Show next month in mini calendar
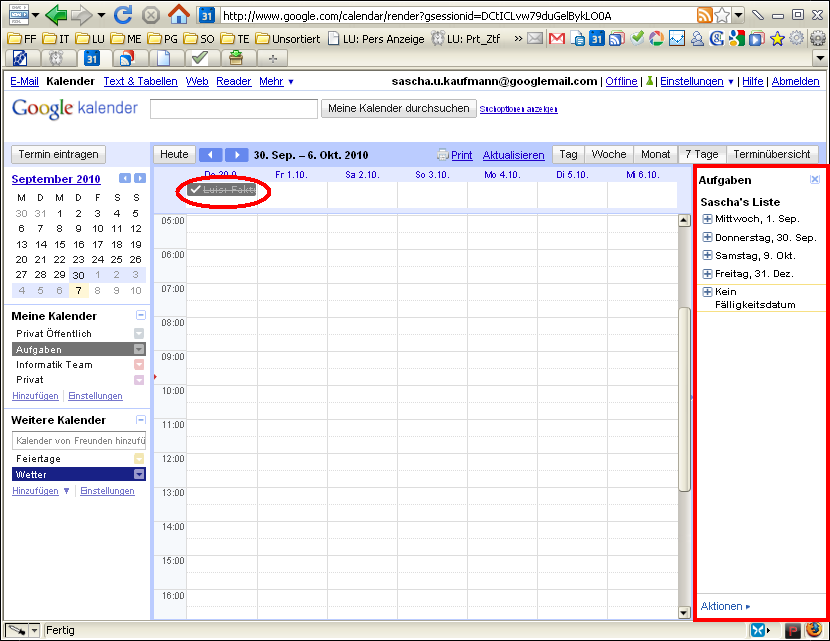Image resolution: width=830 pixels, height=641 pixels. pyautogui.click(x=140, y=178)
